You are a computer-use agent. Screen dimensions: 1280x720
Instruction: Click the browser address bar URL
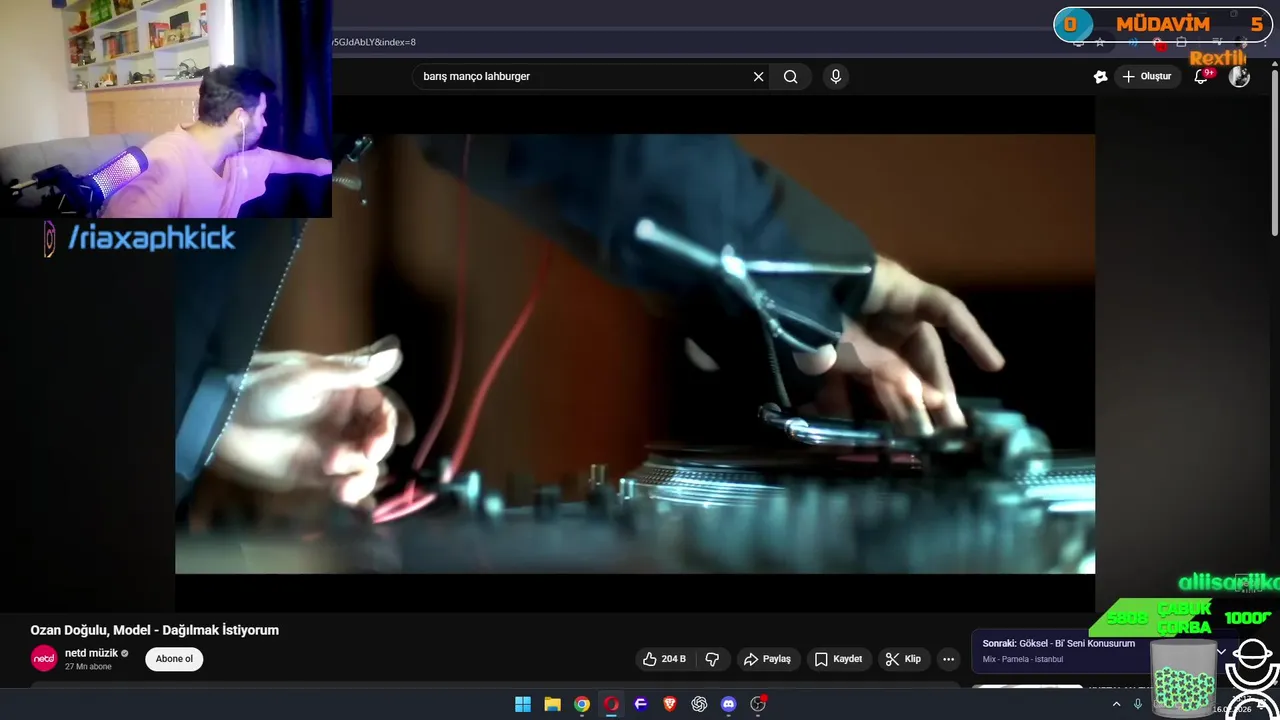coord(375,42)
